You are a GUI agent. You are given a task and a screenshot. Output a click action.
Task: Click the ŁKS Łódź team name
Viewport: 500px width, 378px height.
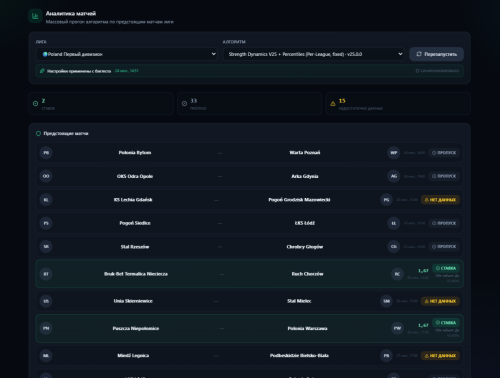[x=305, y=223]
